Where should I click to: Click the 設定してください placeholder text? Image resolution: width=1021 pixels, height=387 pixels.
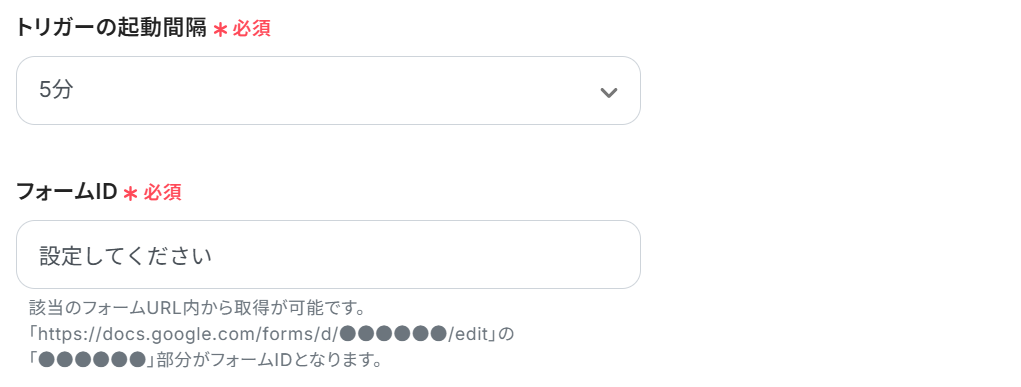[x=126, y=255]
